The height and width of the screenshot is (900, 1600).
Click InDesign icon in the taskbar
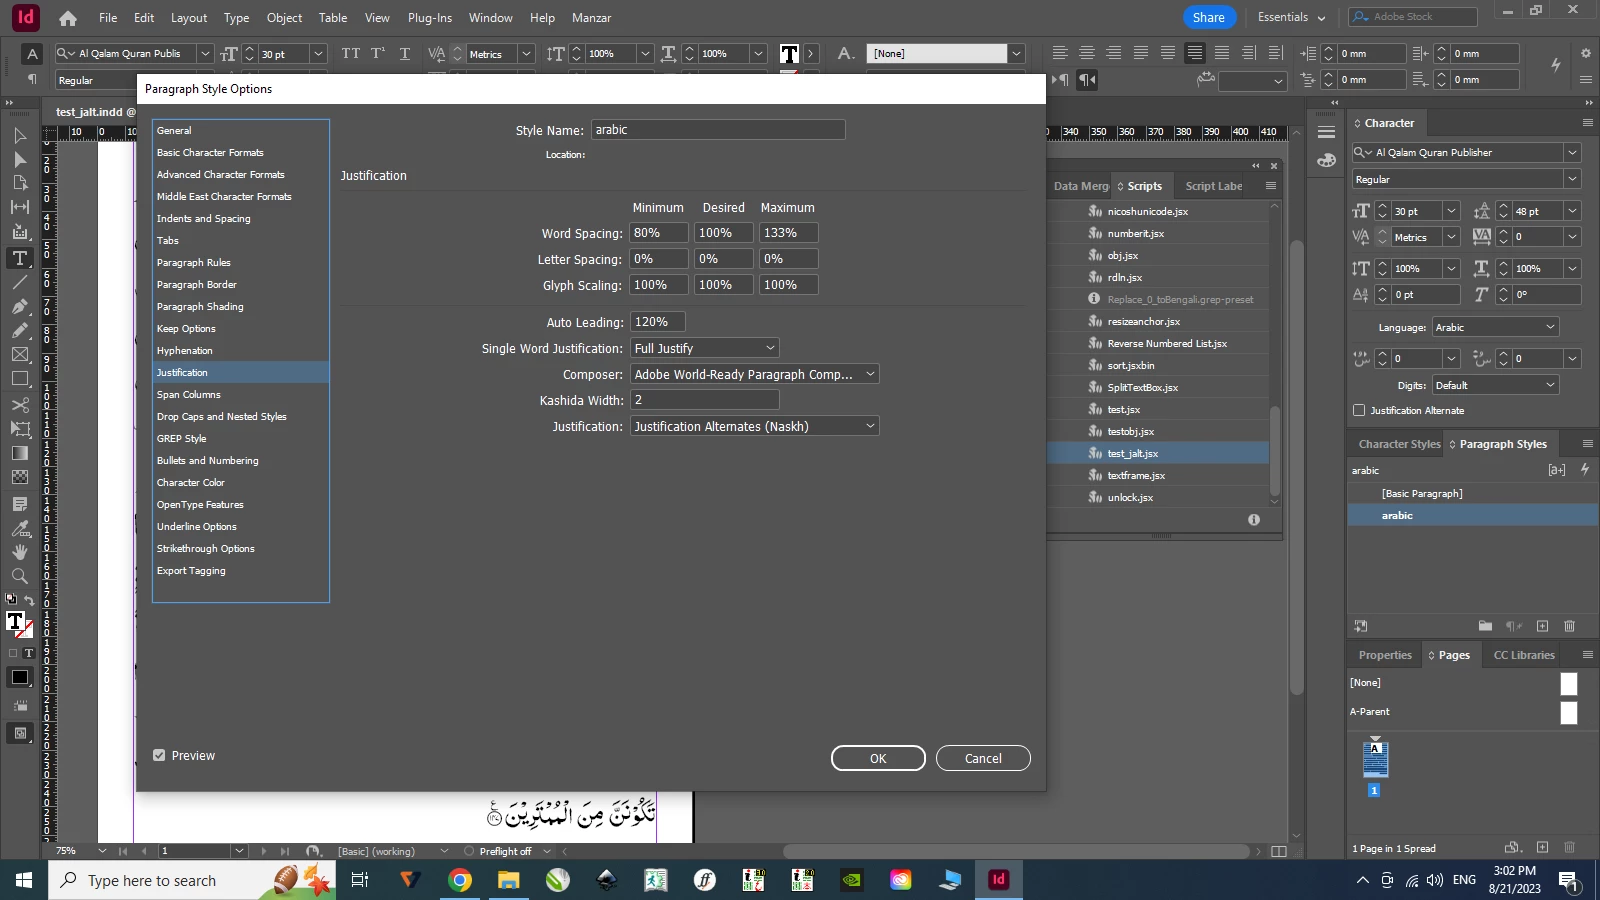point(998,880)
